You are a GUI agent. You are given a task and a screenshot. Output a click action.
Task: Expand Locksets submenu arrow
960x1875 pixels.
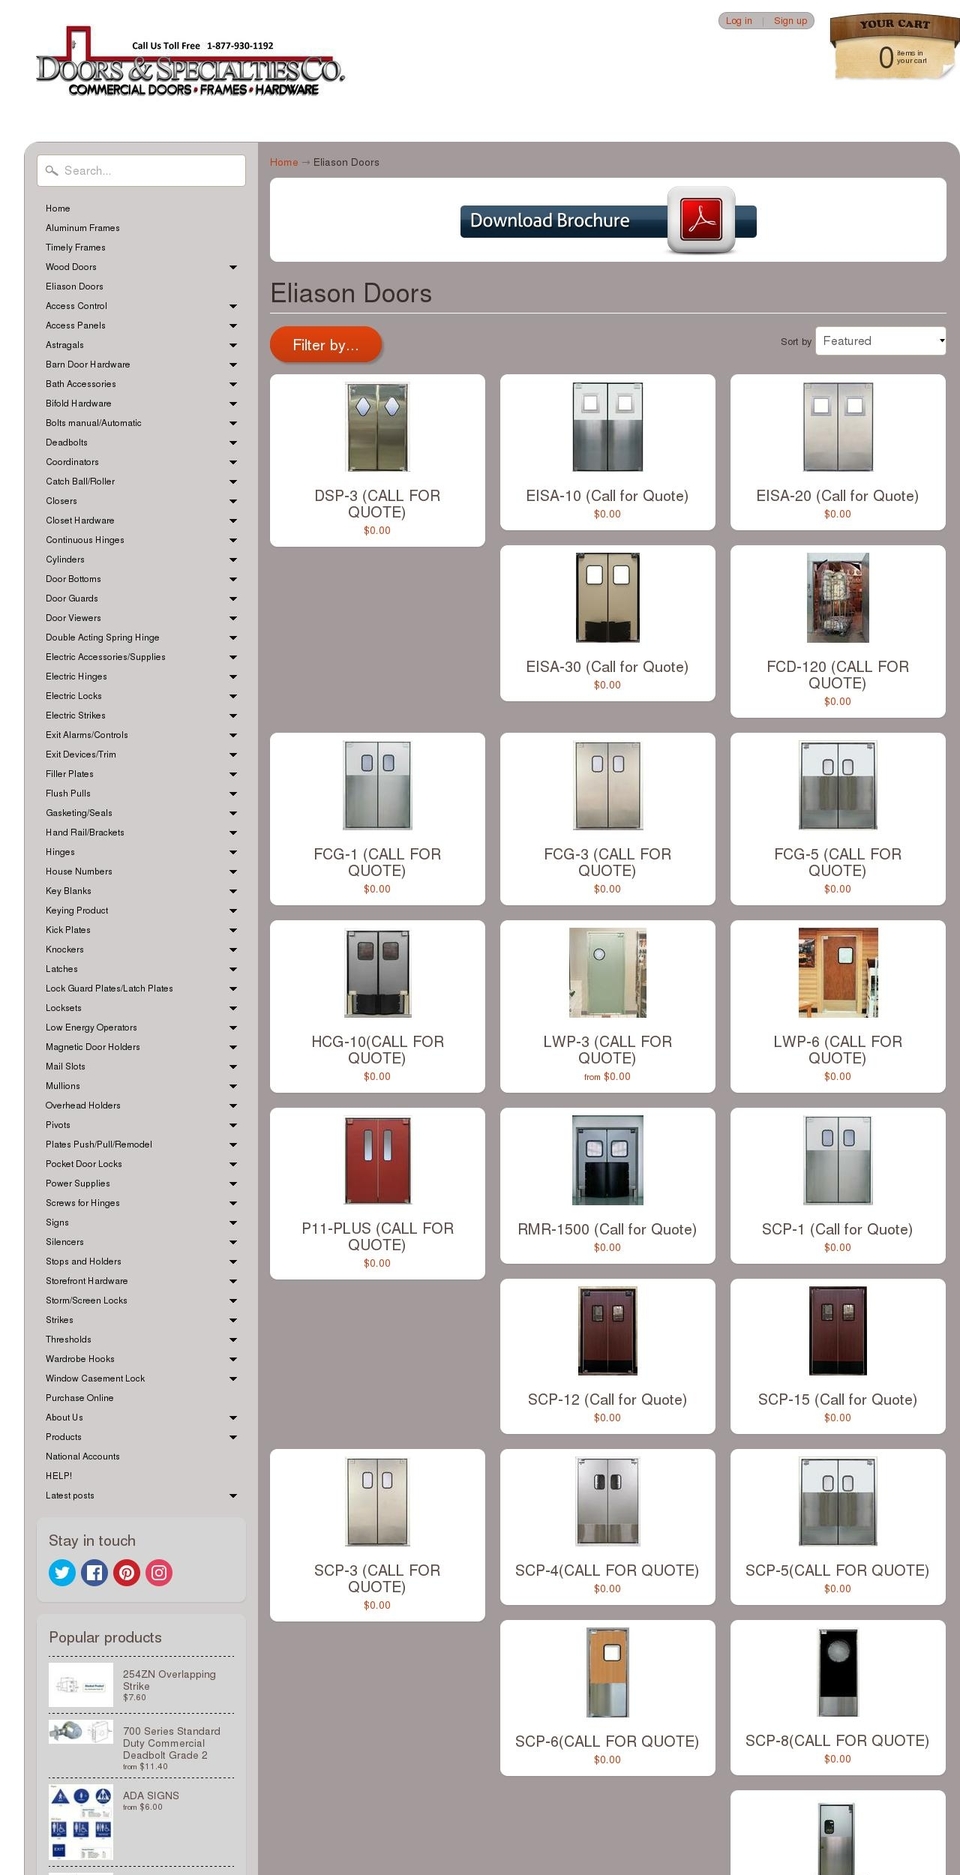click(x=233, y=1008)
